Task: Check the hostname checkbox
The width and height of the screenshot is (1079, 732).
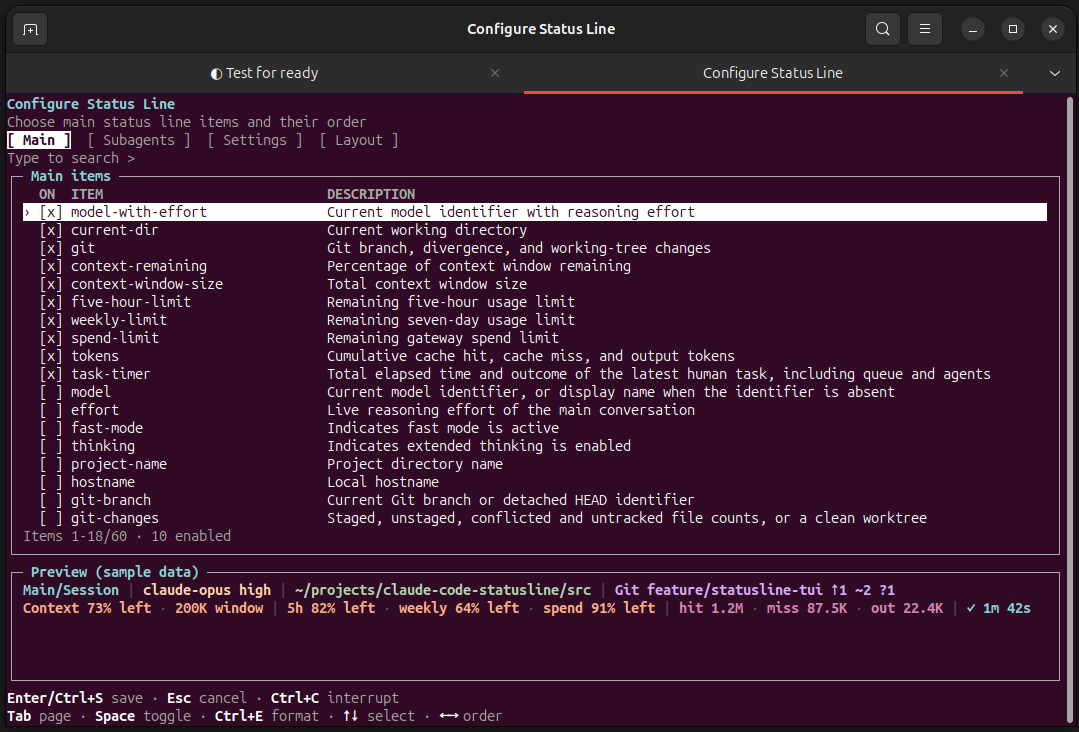Action: pos(51,482)
